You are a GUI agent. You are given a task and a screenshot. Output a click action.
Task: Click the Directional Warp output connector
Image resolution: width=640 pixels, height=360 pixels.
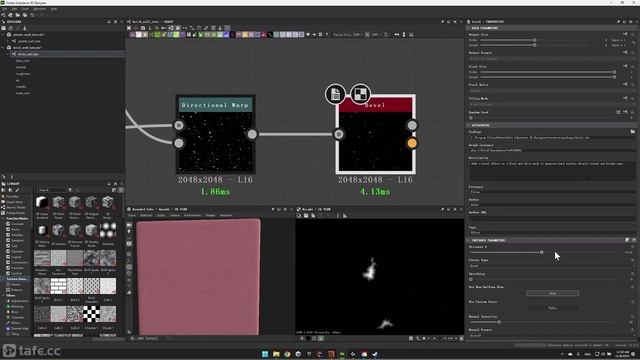click(x=252, y=134)
